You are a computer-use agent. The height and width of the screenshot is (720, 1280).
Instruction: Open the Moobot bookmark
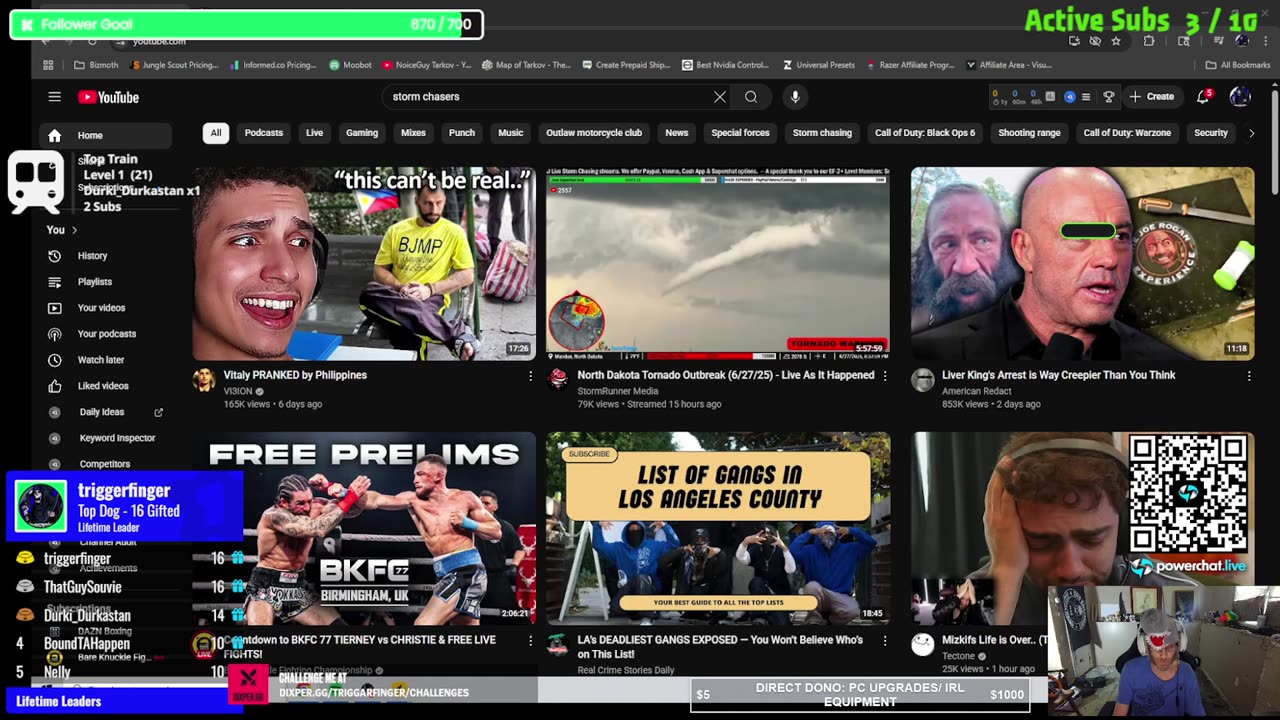[x=350, y=65]
